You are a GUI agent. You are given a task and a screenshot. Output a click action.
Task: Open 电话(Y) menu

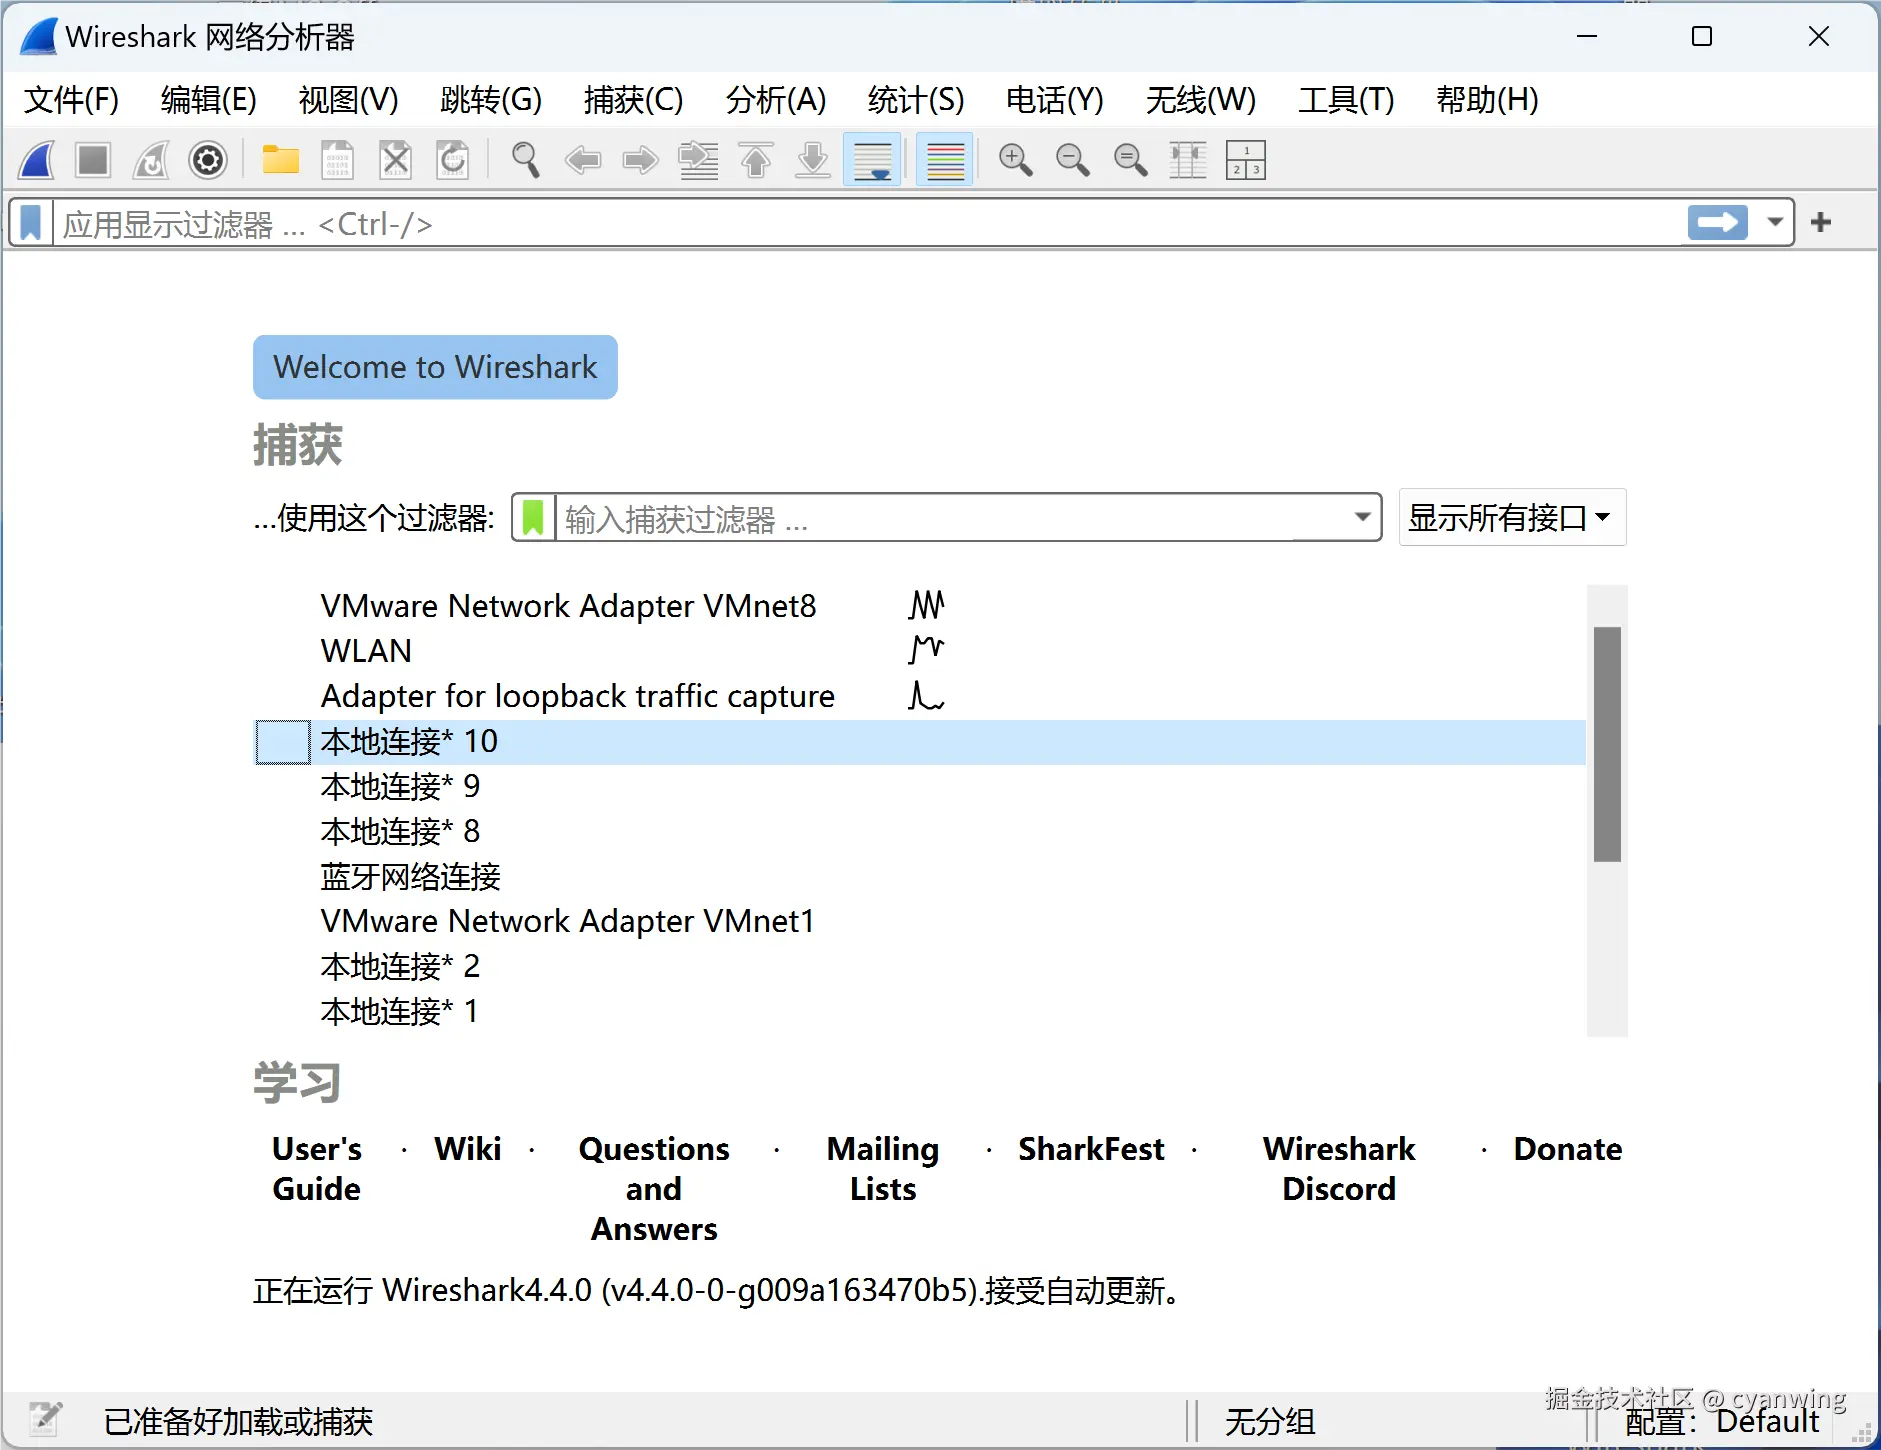1055,100
